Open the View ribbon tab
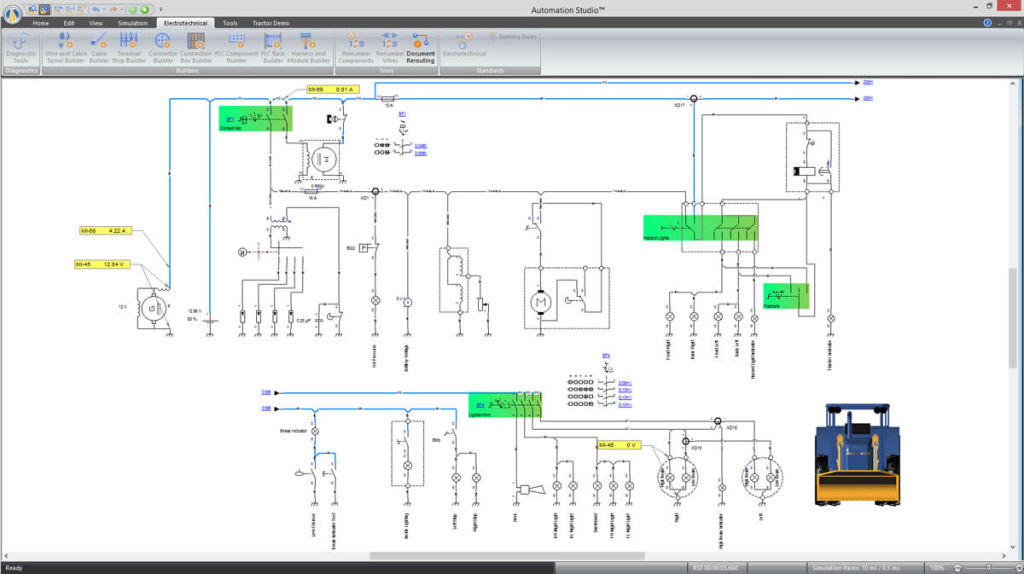The height and width of the screenshot is (574, 1024). (x=95, y=23)
